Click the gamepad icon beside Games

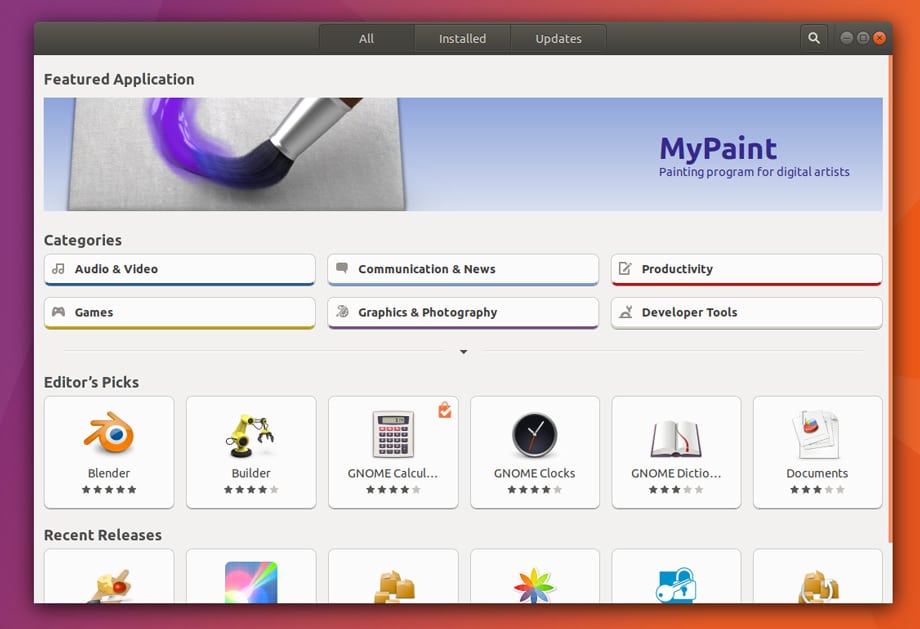pyautogui.click(x=58, y=312)
